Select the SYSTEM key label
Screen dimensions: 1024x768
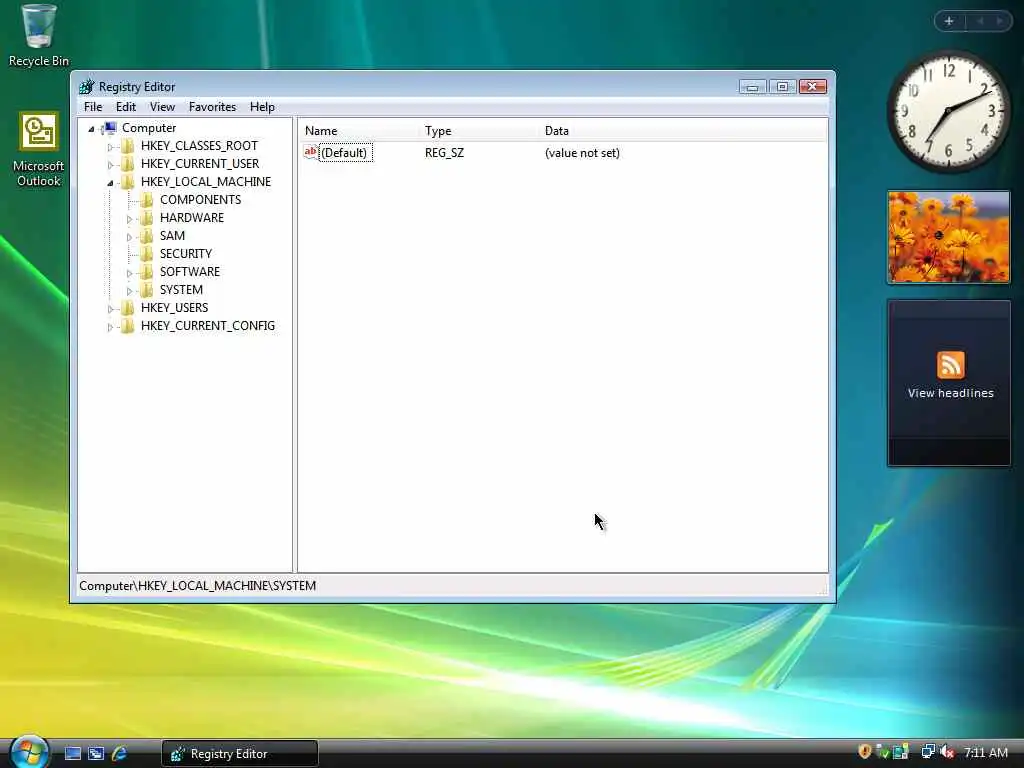181,289
